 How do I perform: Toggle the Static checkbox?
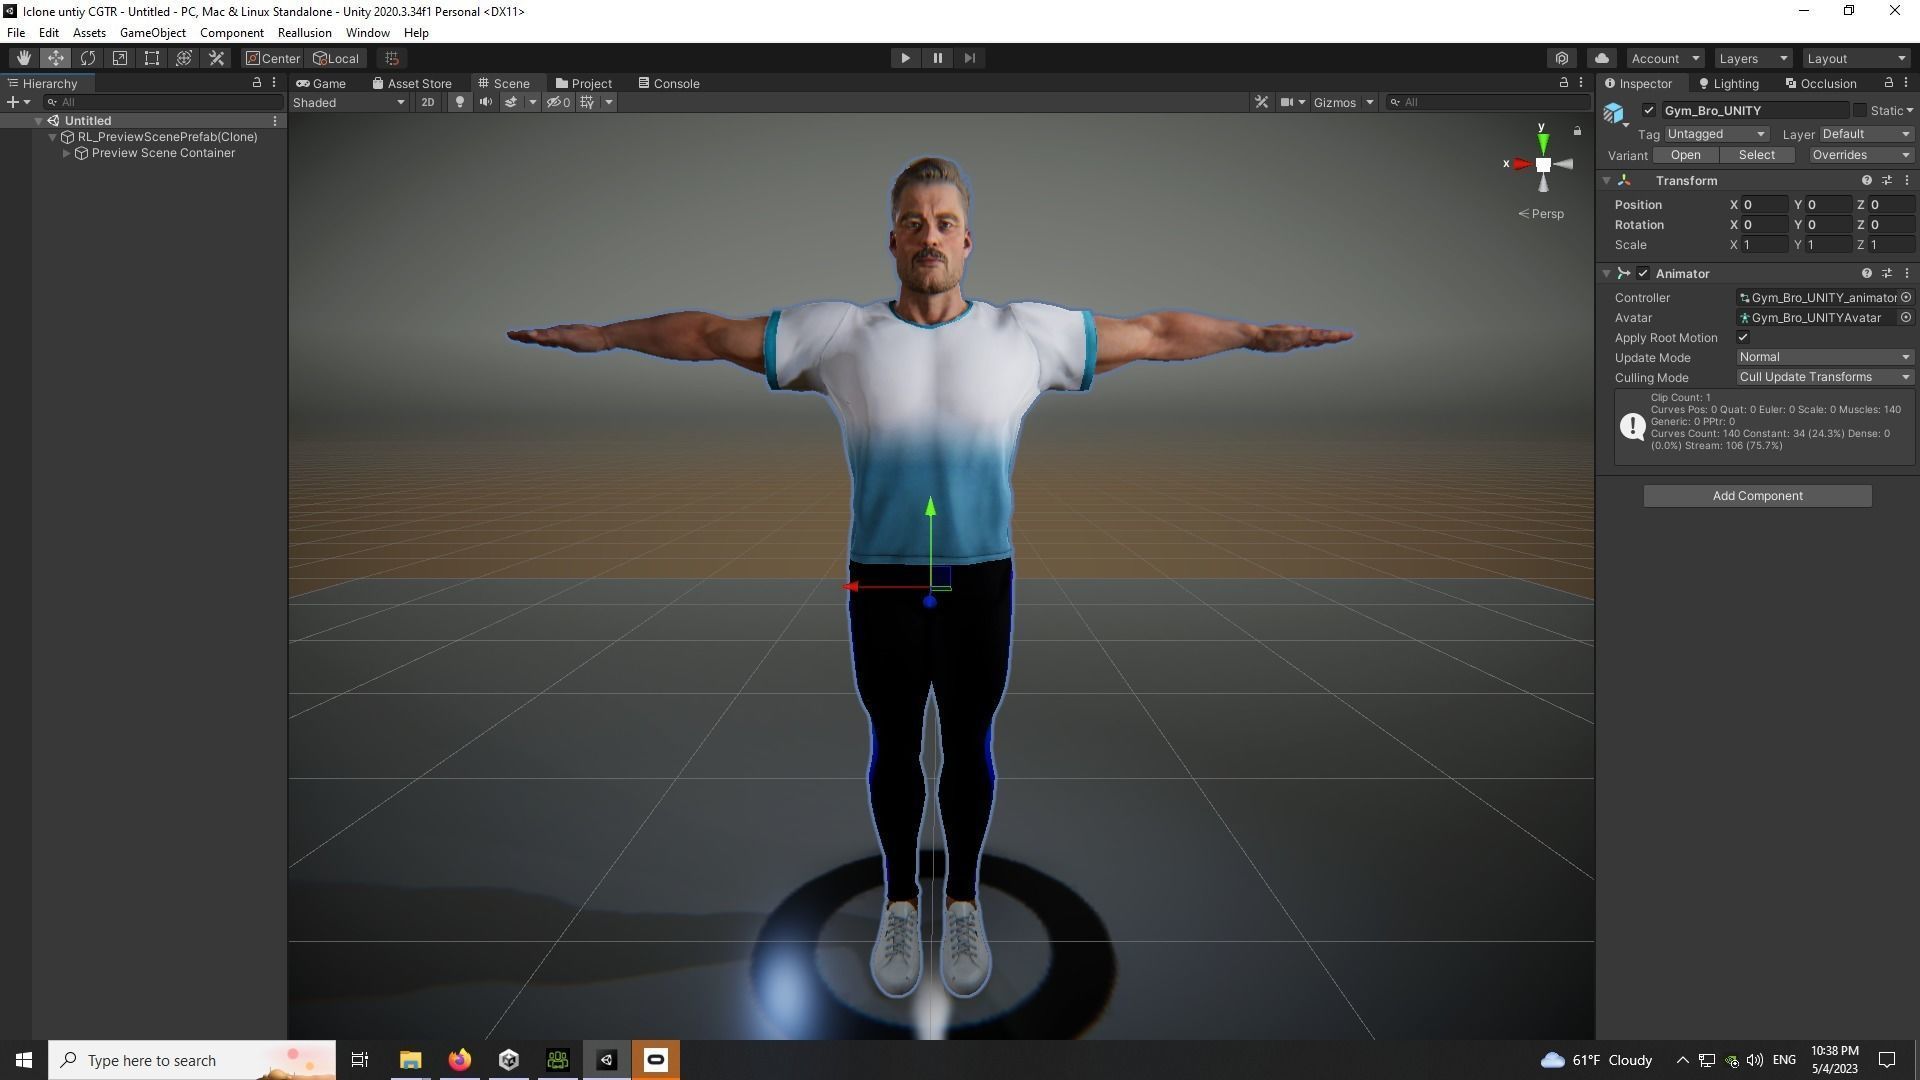(1859, 110)
